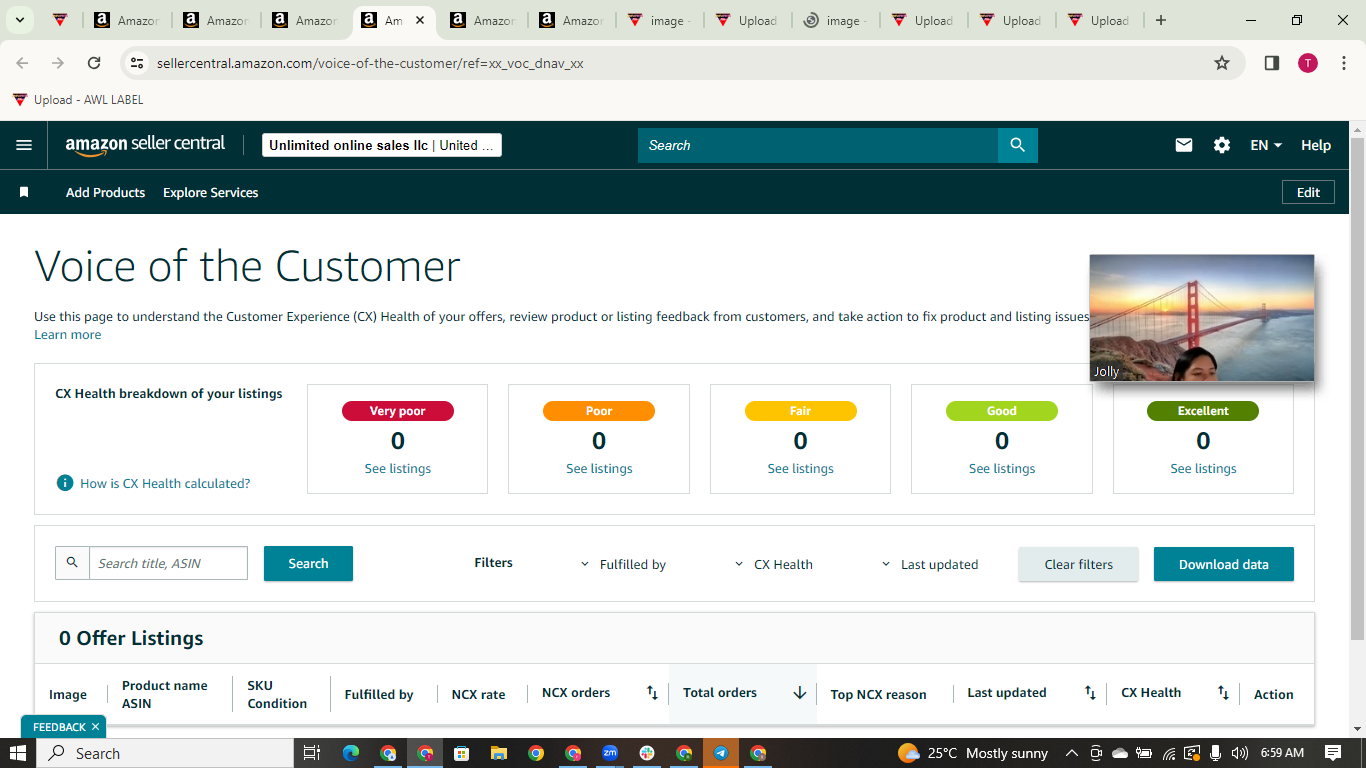Open the Unlimited online sales llc account switcher

[x=382, y=145]
